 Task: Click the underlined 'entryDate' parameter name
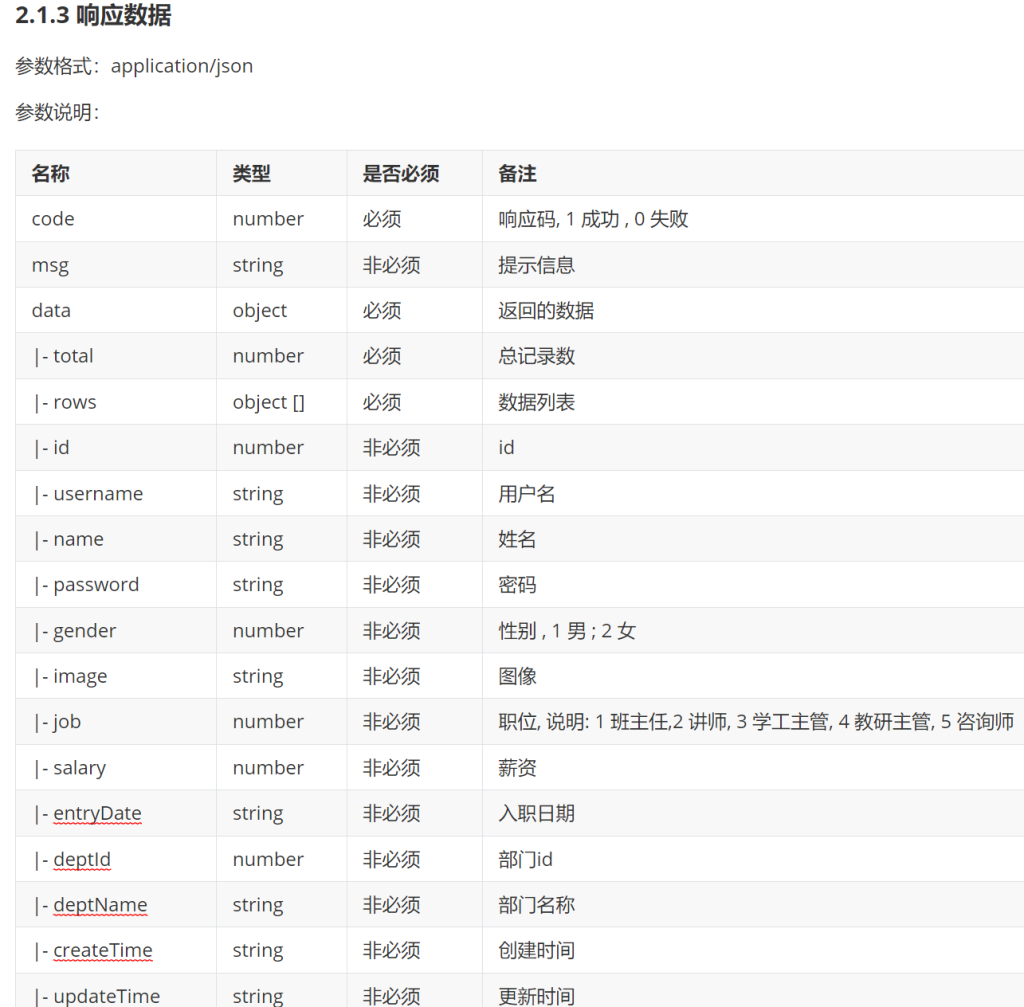pos(97,813)
